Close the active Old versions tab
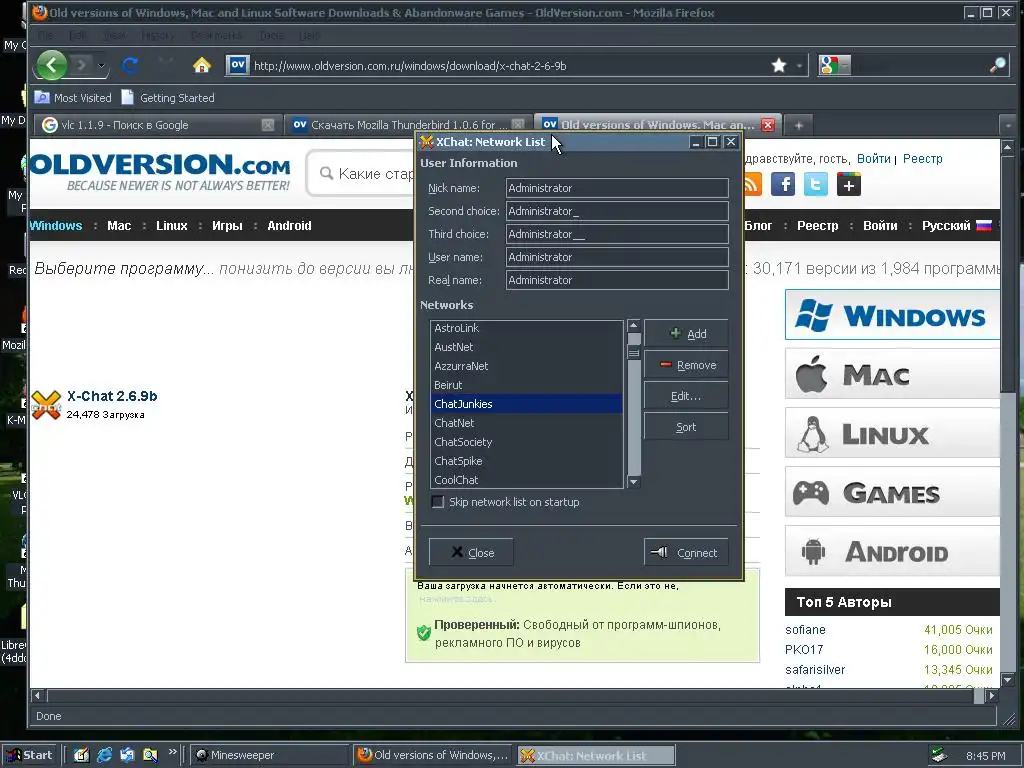The width and height of the screenshot is (1024, 768). pos(768,125)
